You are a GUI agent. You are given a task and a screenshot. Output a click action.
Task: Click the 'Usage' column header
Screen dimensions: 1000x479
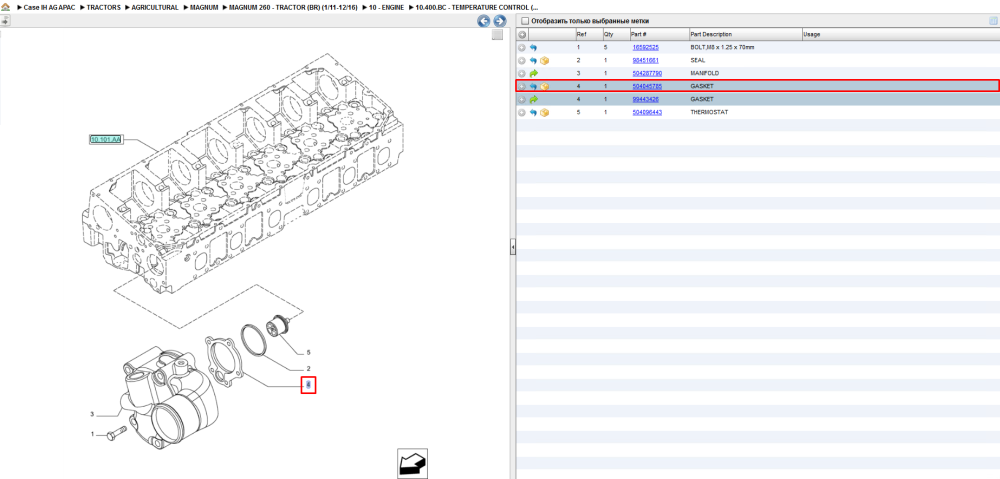coord(901,34)
